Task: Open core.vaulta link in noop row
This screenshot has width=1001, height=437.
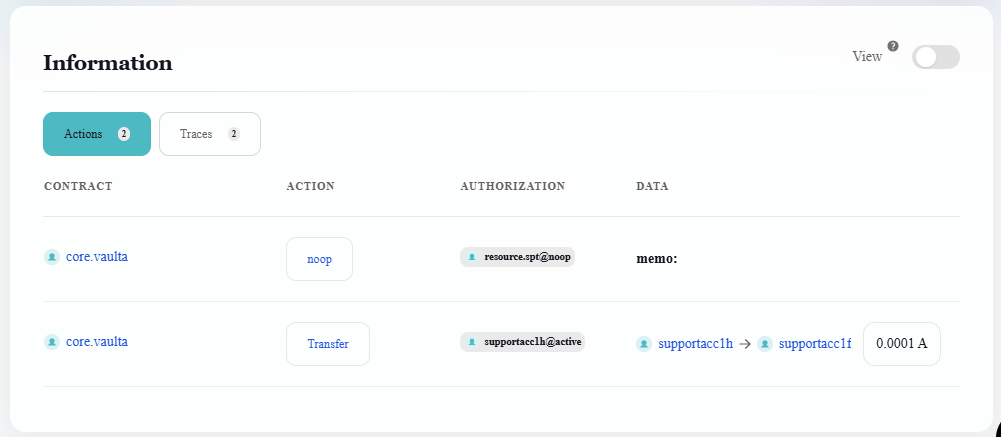Action: (97, 256)
